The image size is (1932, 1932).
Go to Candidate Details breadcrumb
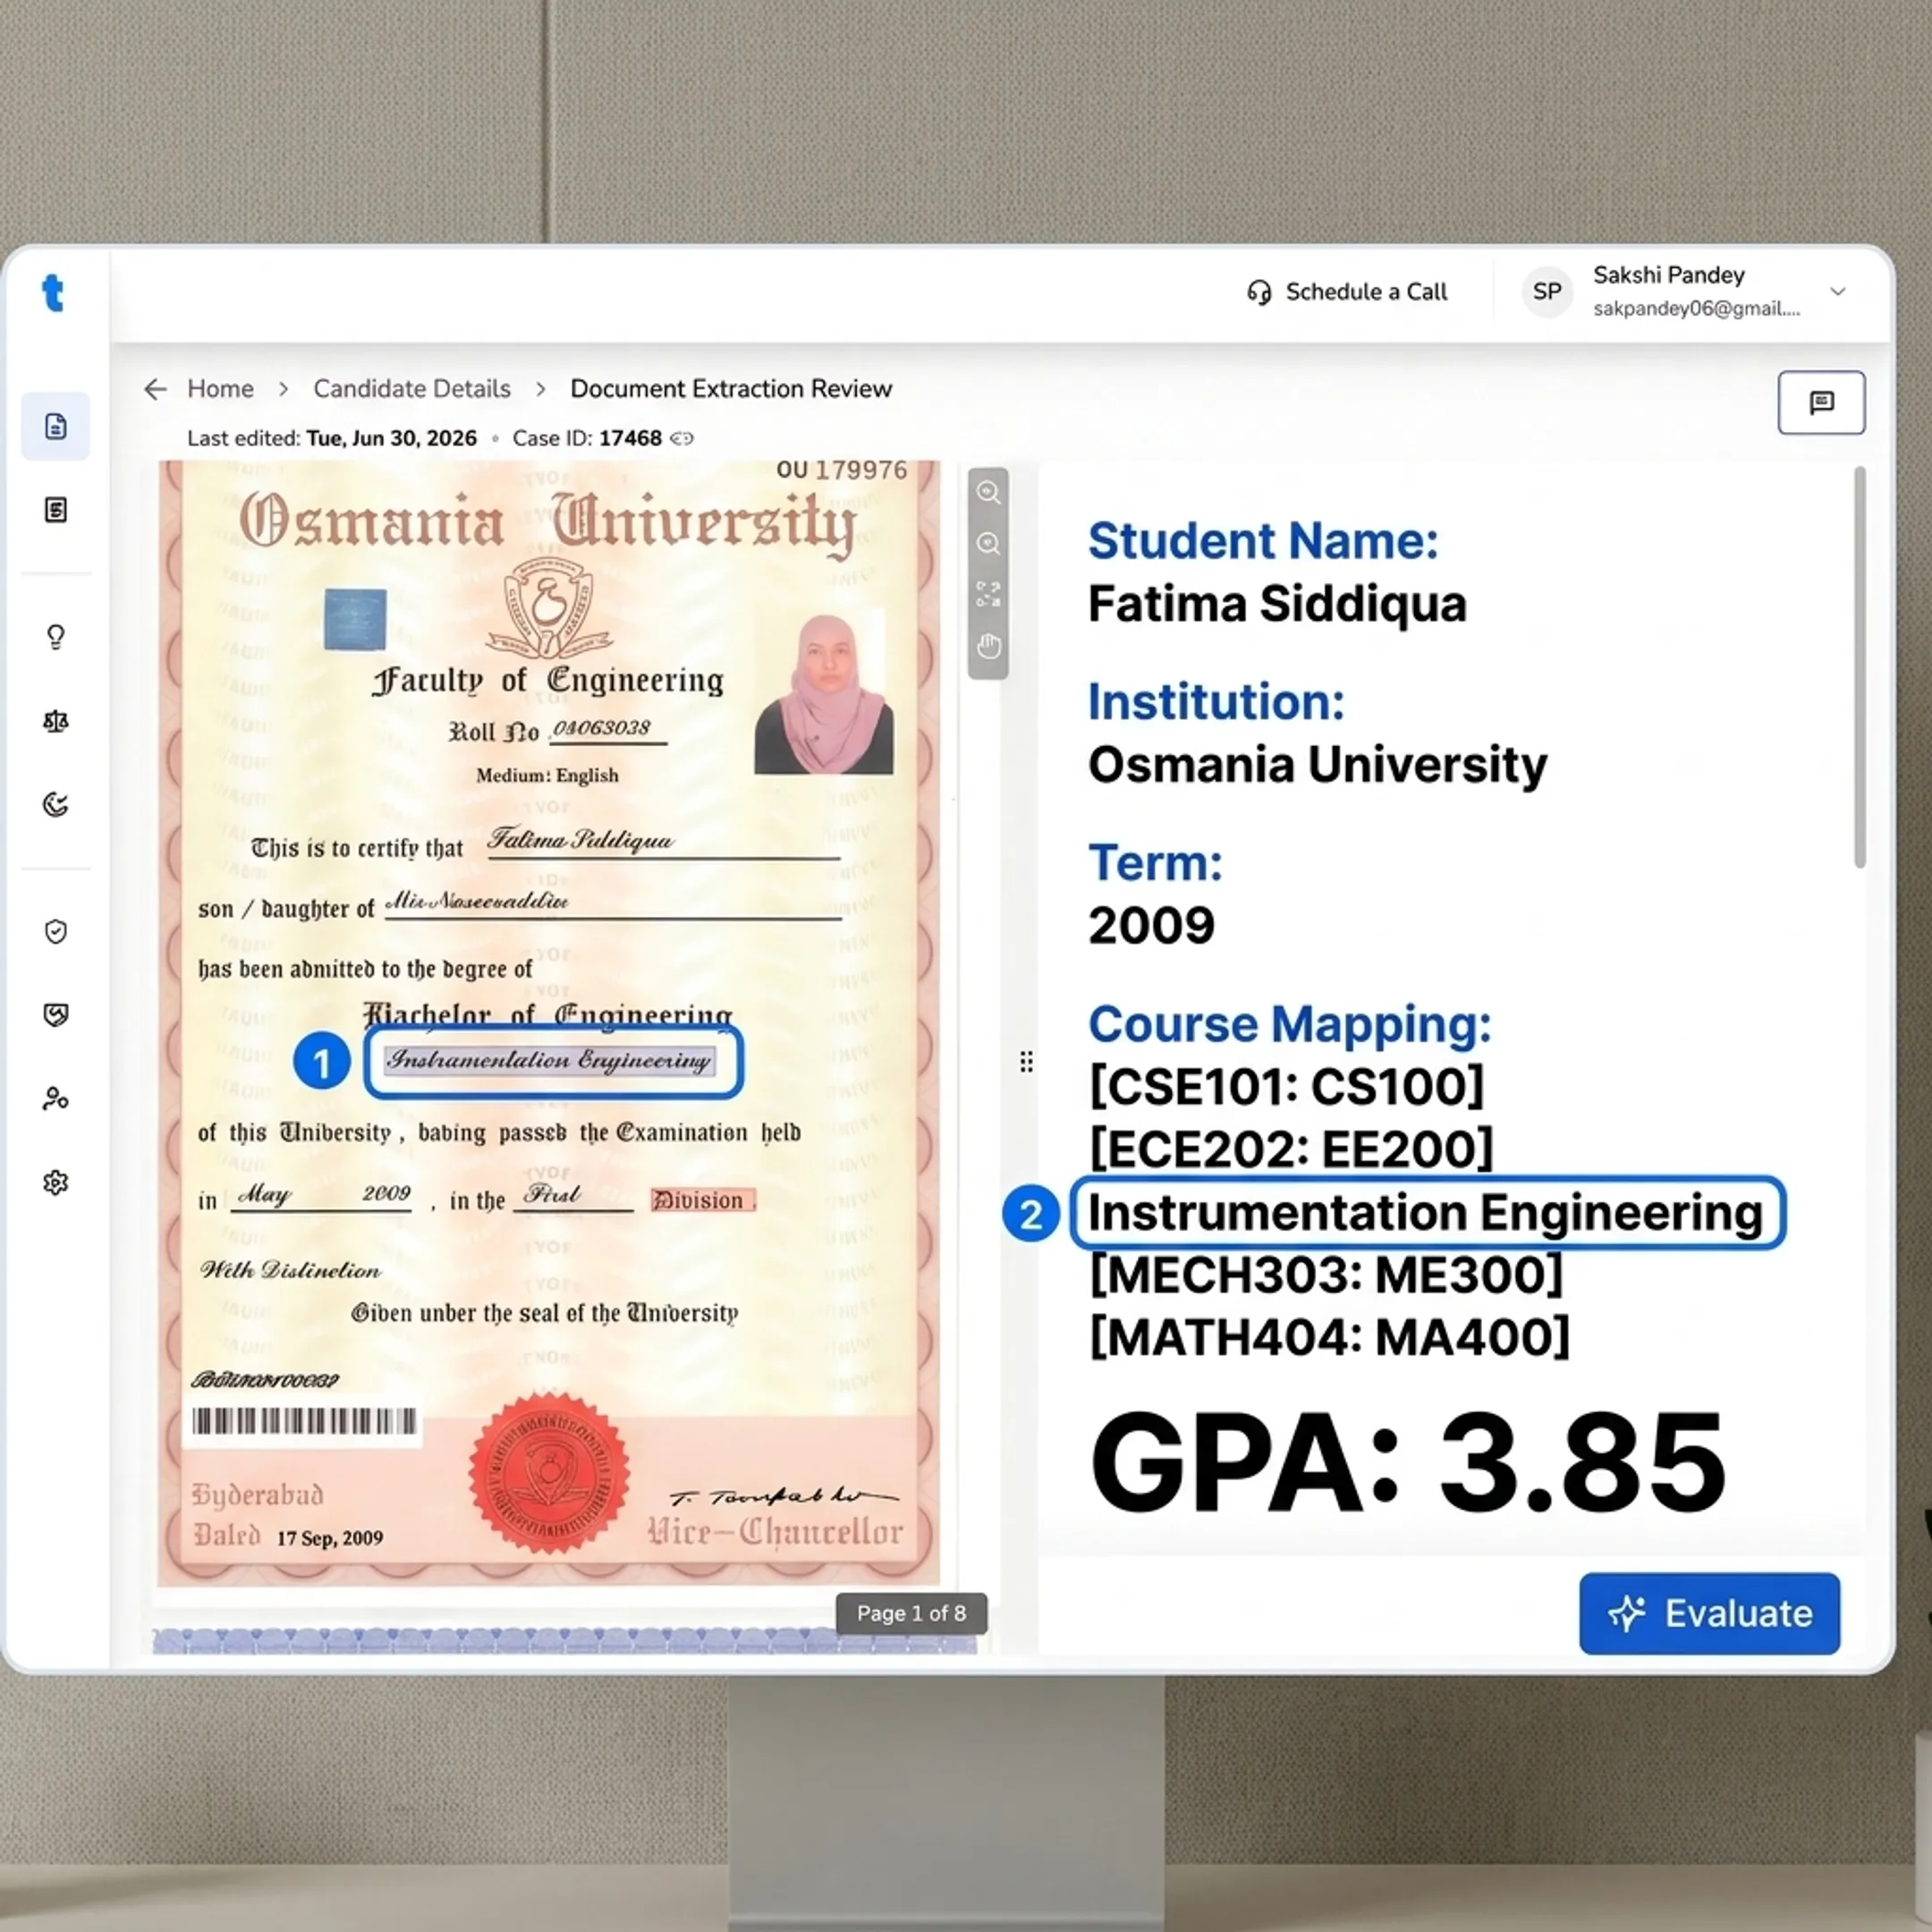pos(412,389)
